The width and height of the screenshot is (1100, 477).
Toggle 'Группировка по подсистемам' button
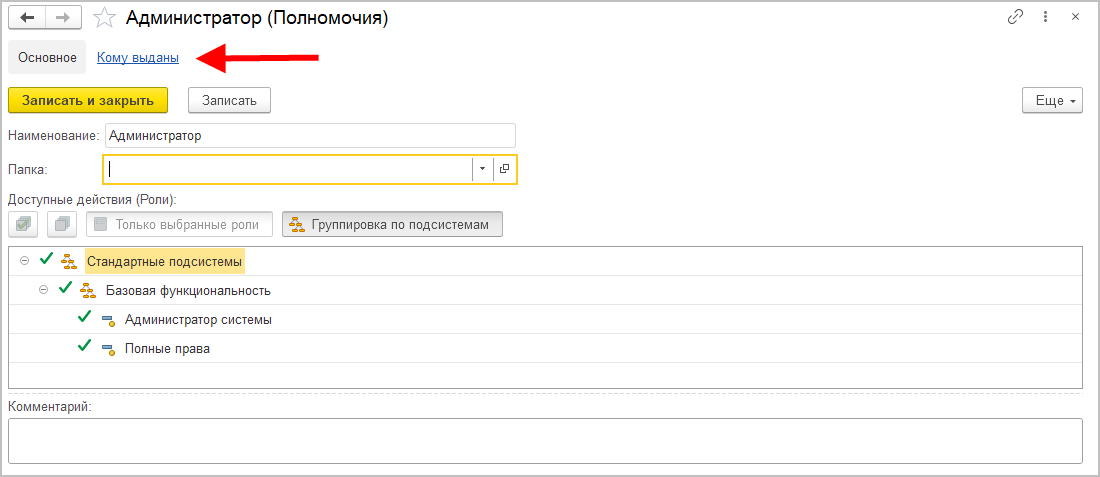coord(392,224)
